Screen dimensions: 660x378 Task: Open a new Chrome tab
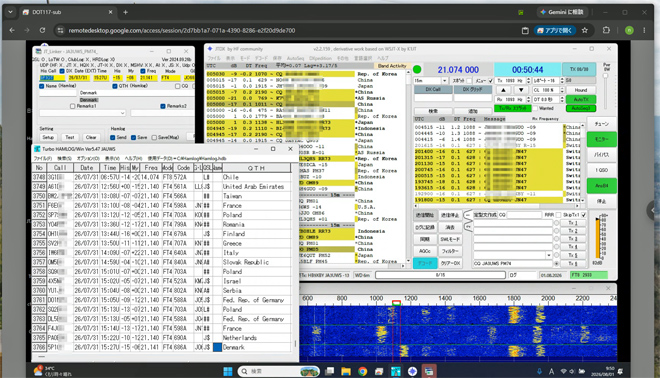click(125, 12)
